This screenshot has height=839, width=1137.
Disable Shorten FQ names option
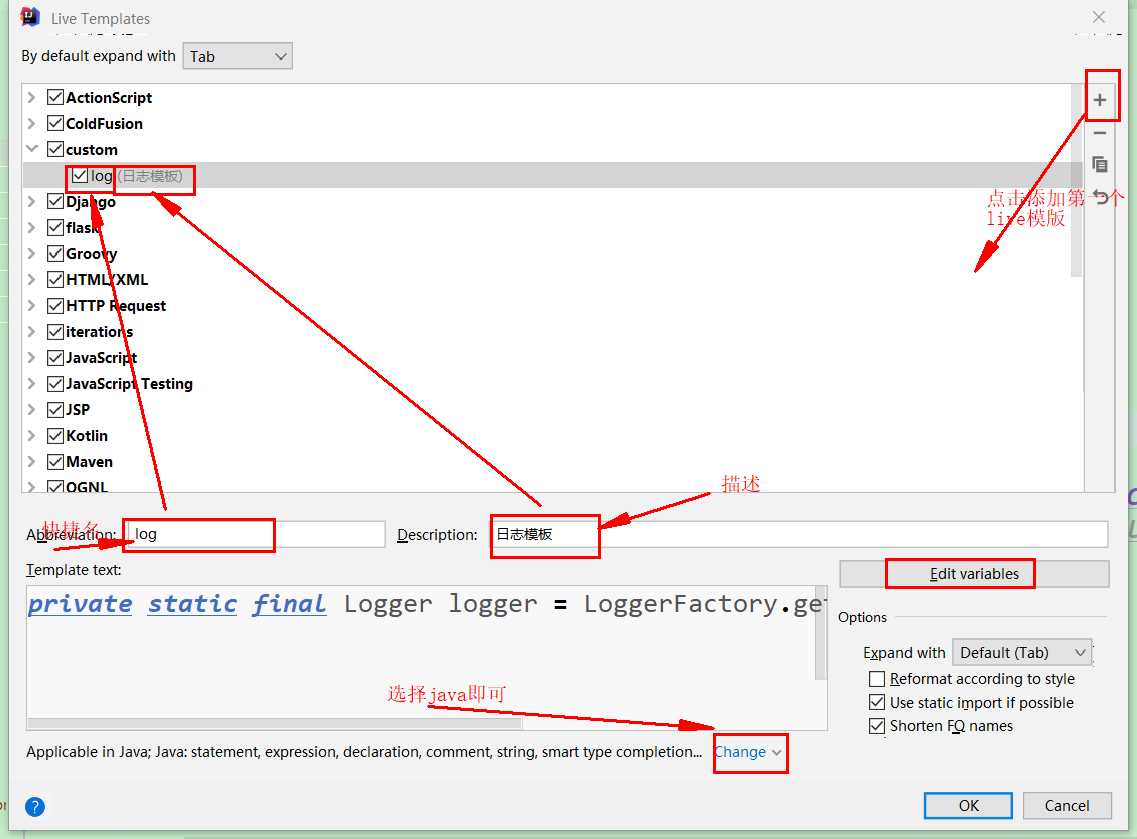(x=877, y=726)
